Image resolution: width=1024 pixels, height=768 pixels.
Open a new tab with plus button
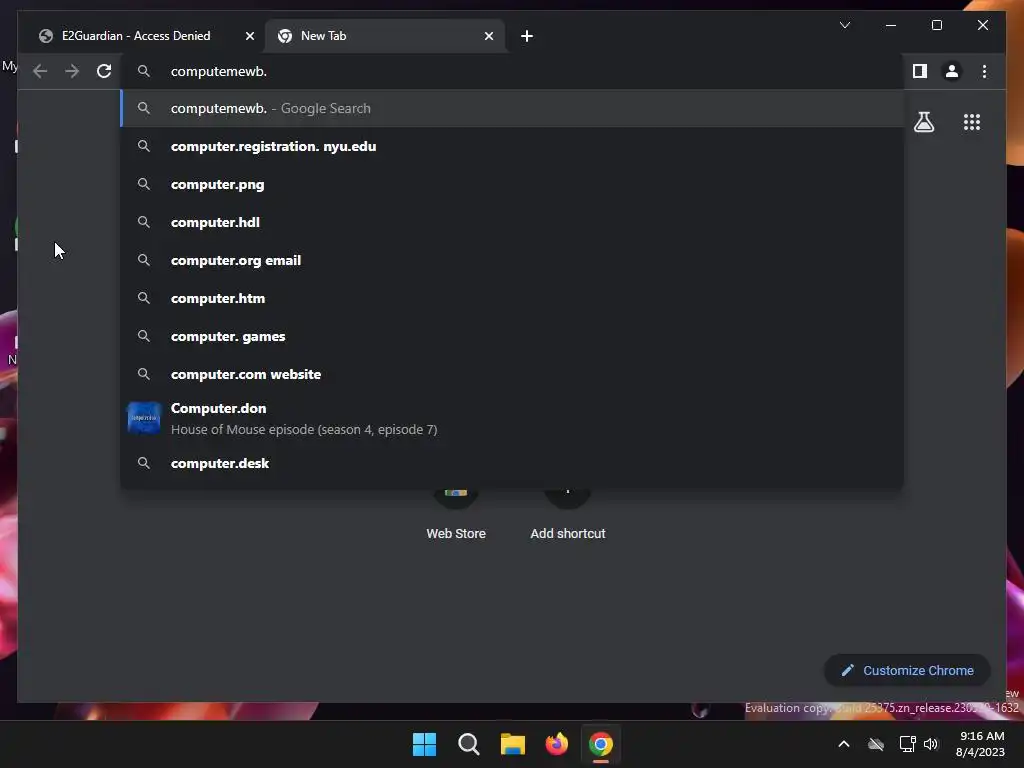pyautogui.click(x=527, y=36)
